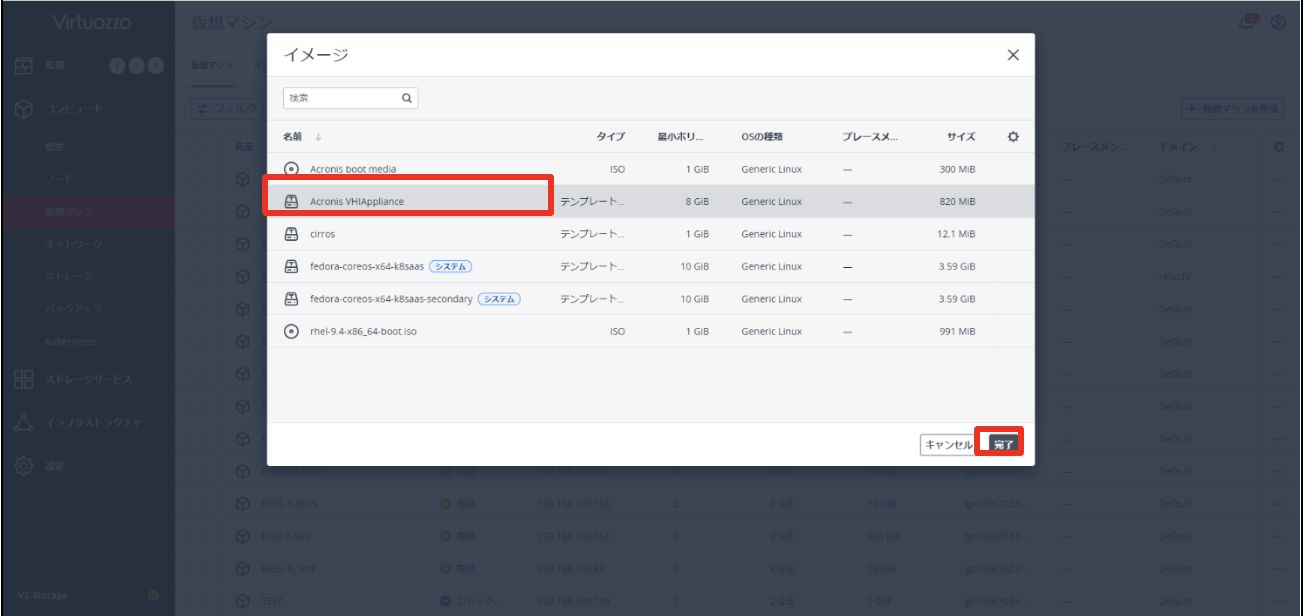1306x616 pixels.
Task: Open 仮想マシン in the background sidebar
Action: (68, 211)
